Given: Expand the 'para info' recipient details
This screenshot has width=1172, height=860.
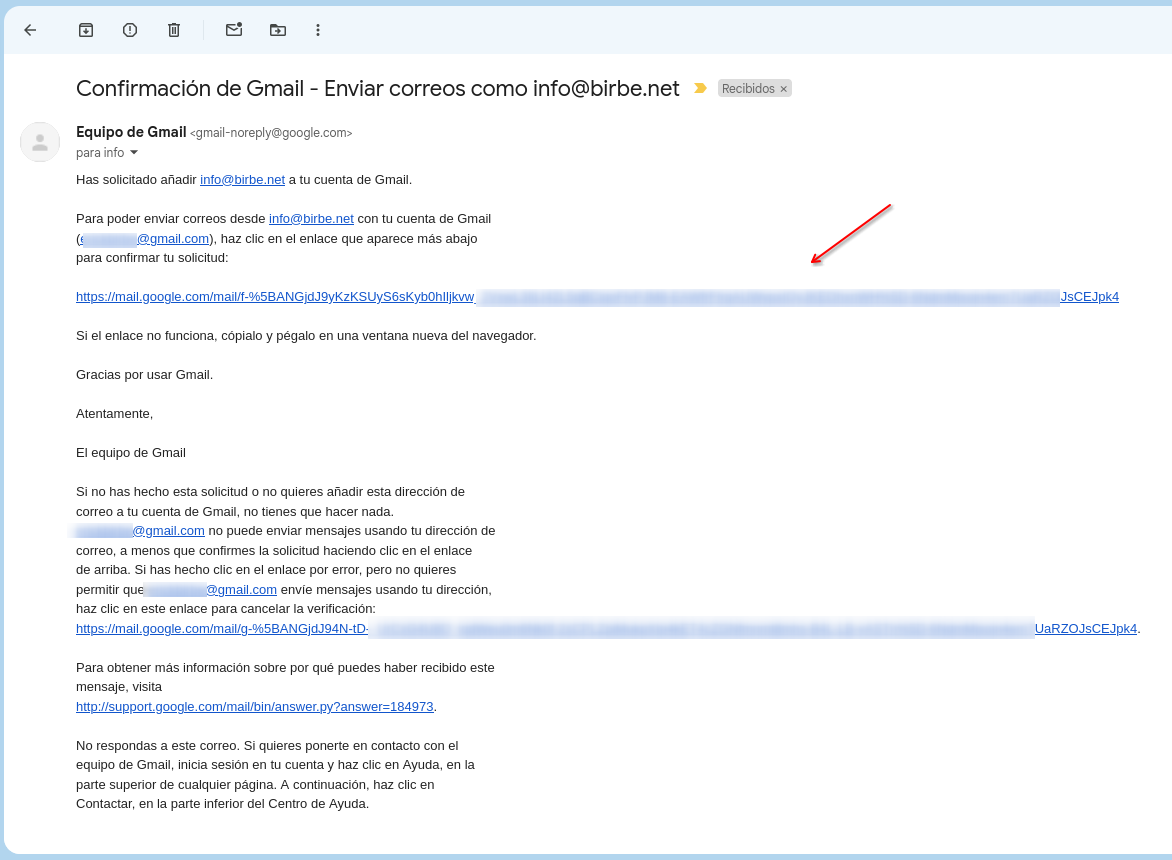Looking at the screenshot, I should coord(135,152).
